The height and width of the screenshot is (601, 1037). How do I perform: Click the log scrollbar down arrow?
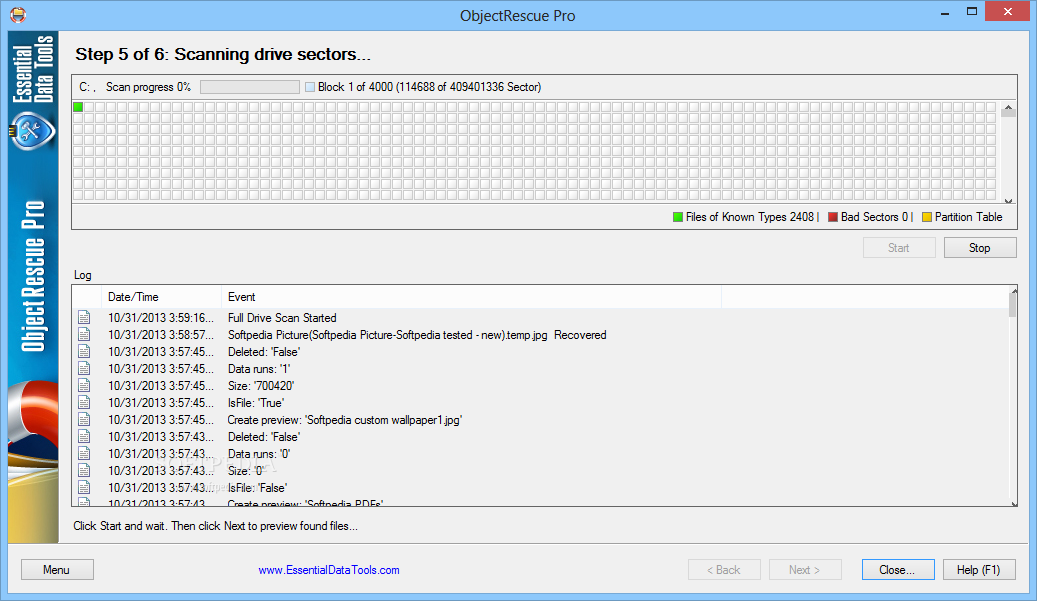pyautogui.click(x=1013, y=504)
